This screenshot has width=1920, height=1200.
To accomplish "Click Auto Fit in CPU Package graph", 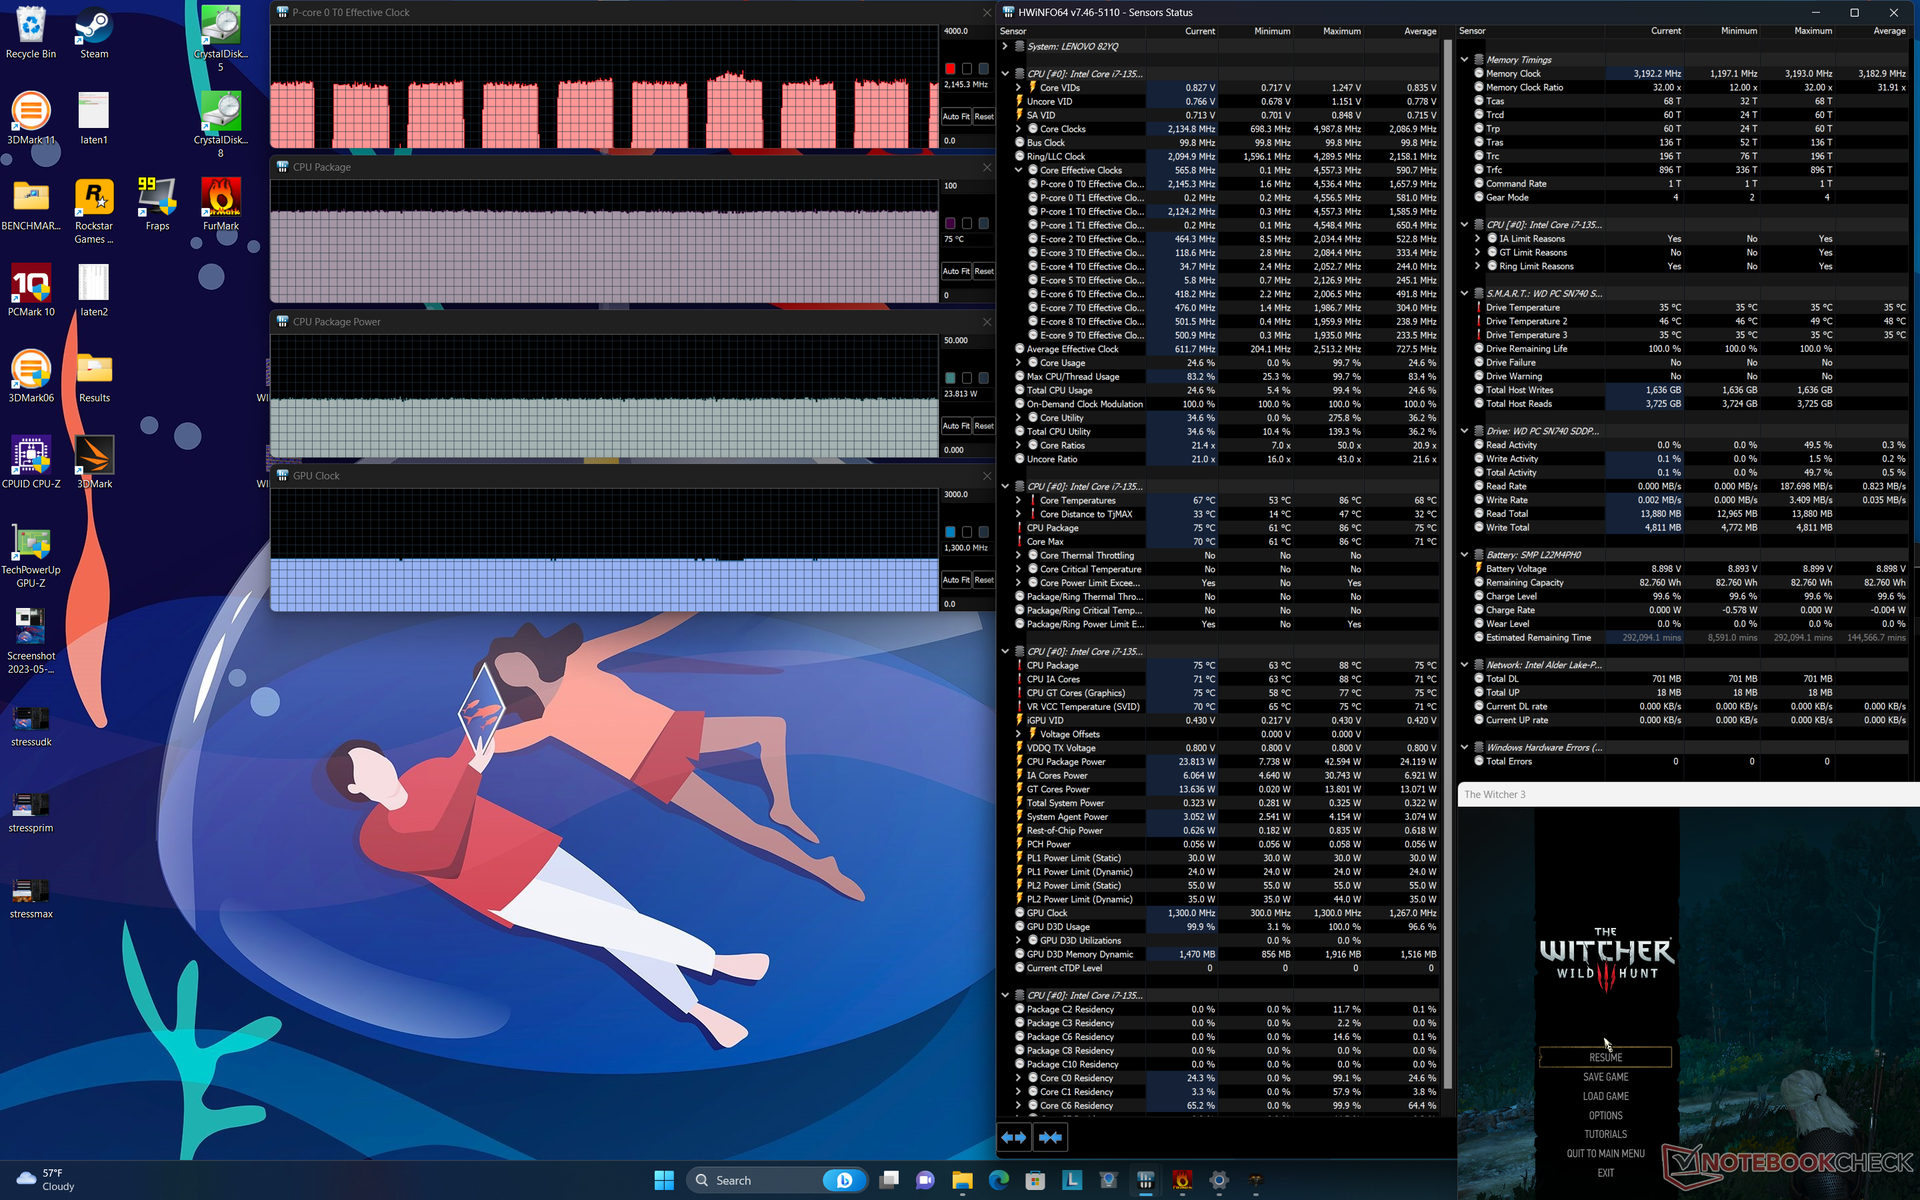I will click(x=956, y=271).
